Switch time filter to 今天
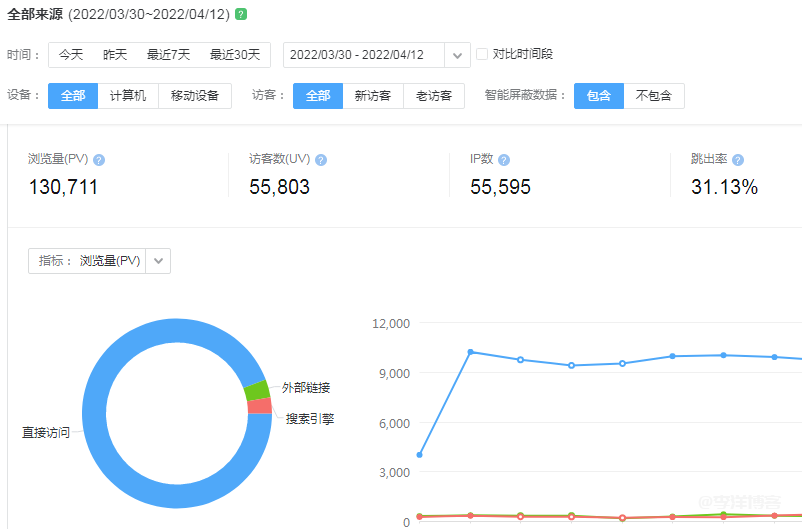The width and height of the screenshot is (802, 529). coord(71,55)
